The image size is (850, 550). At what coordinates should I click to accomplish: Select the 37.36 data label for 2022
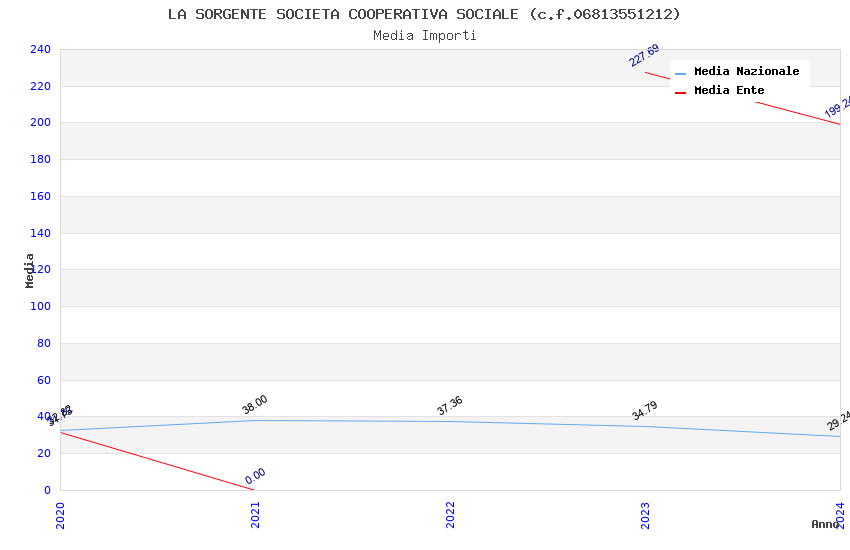pyautogui.click(x=450, y=405)
